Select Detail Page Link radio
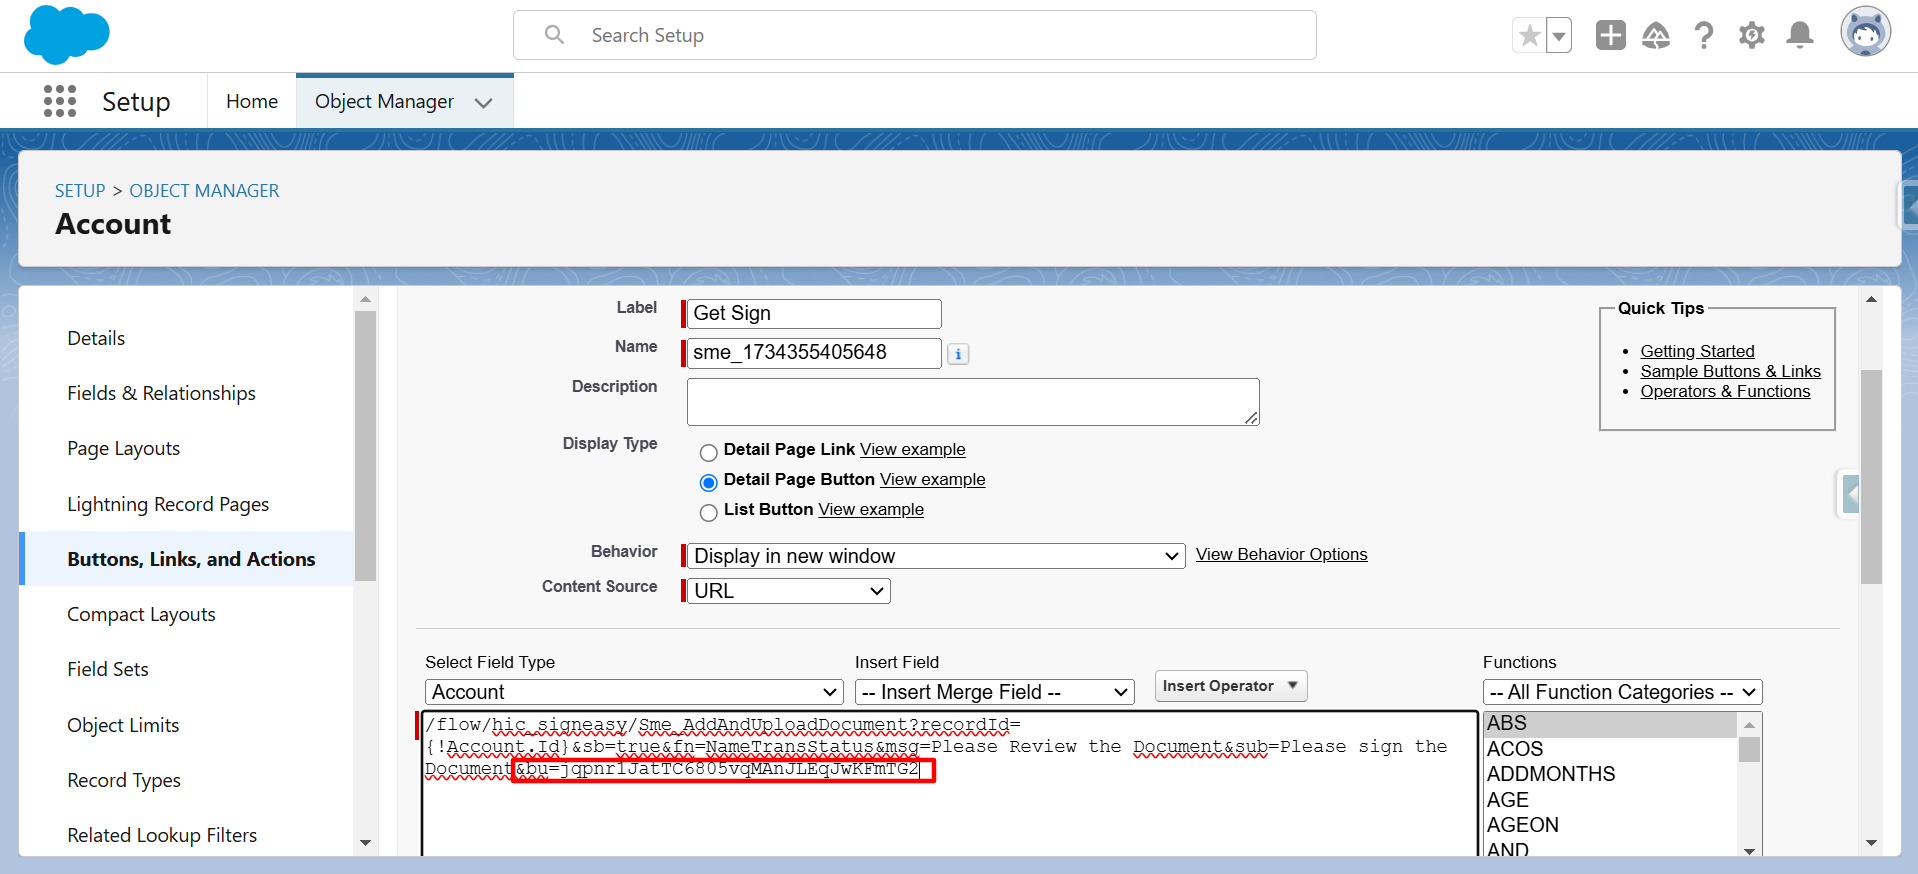This screenshot has width=1918, height=874. coord(709,452)
